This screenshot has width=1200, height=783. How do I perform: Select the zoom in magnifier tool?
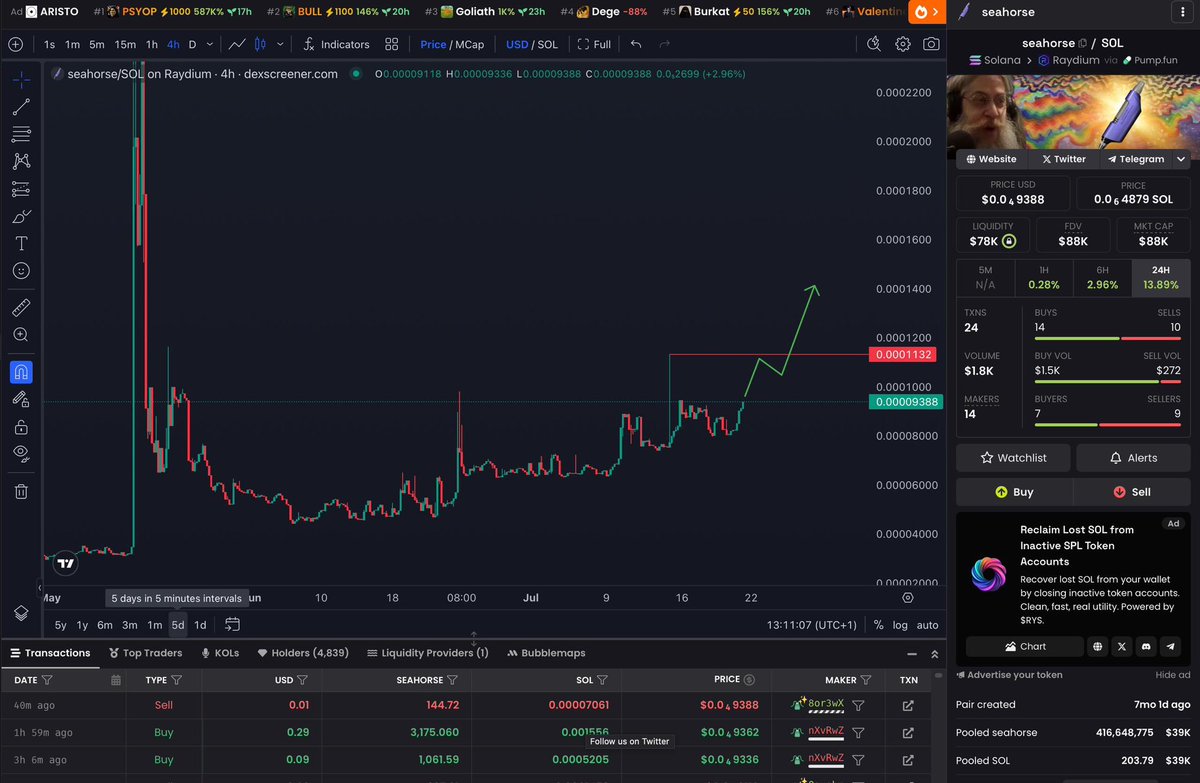(21, 335)
